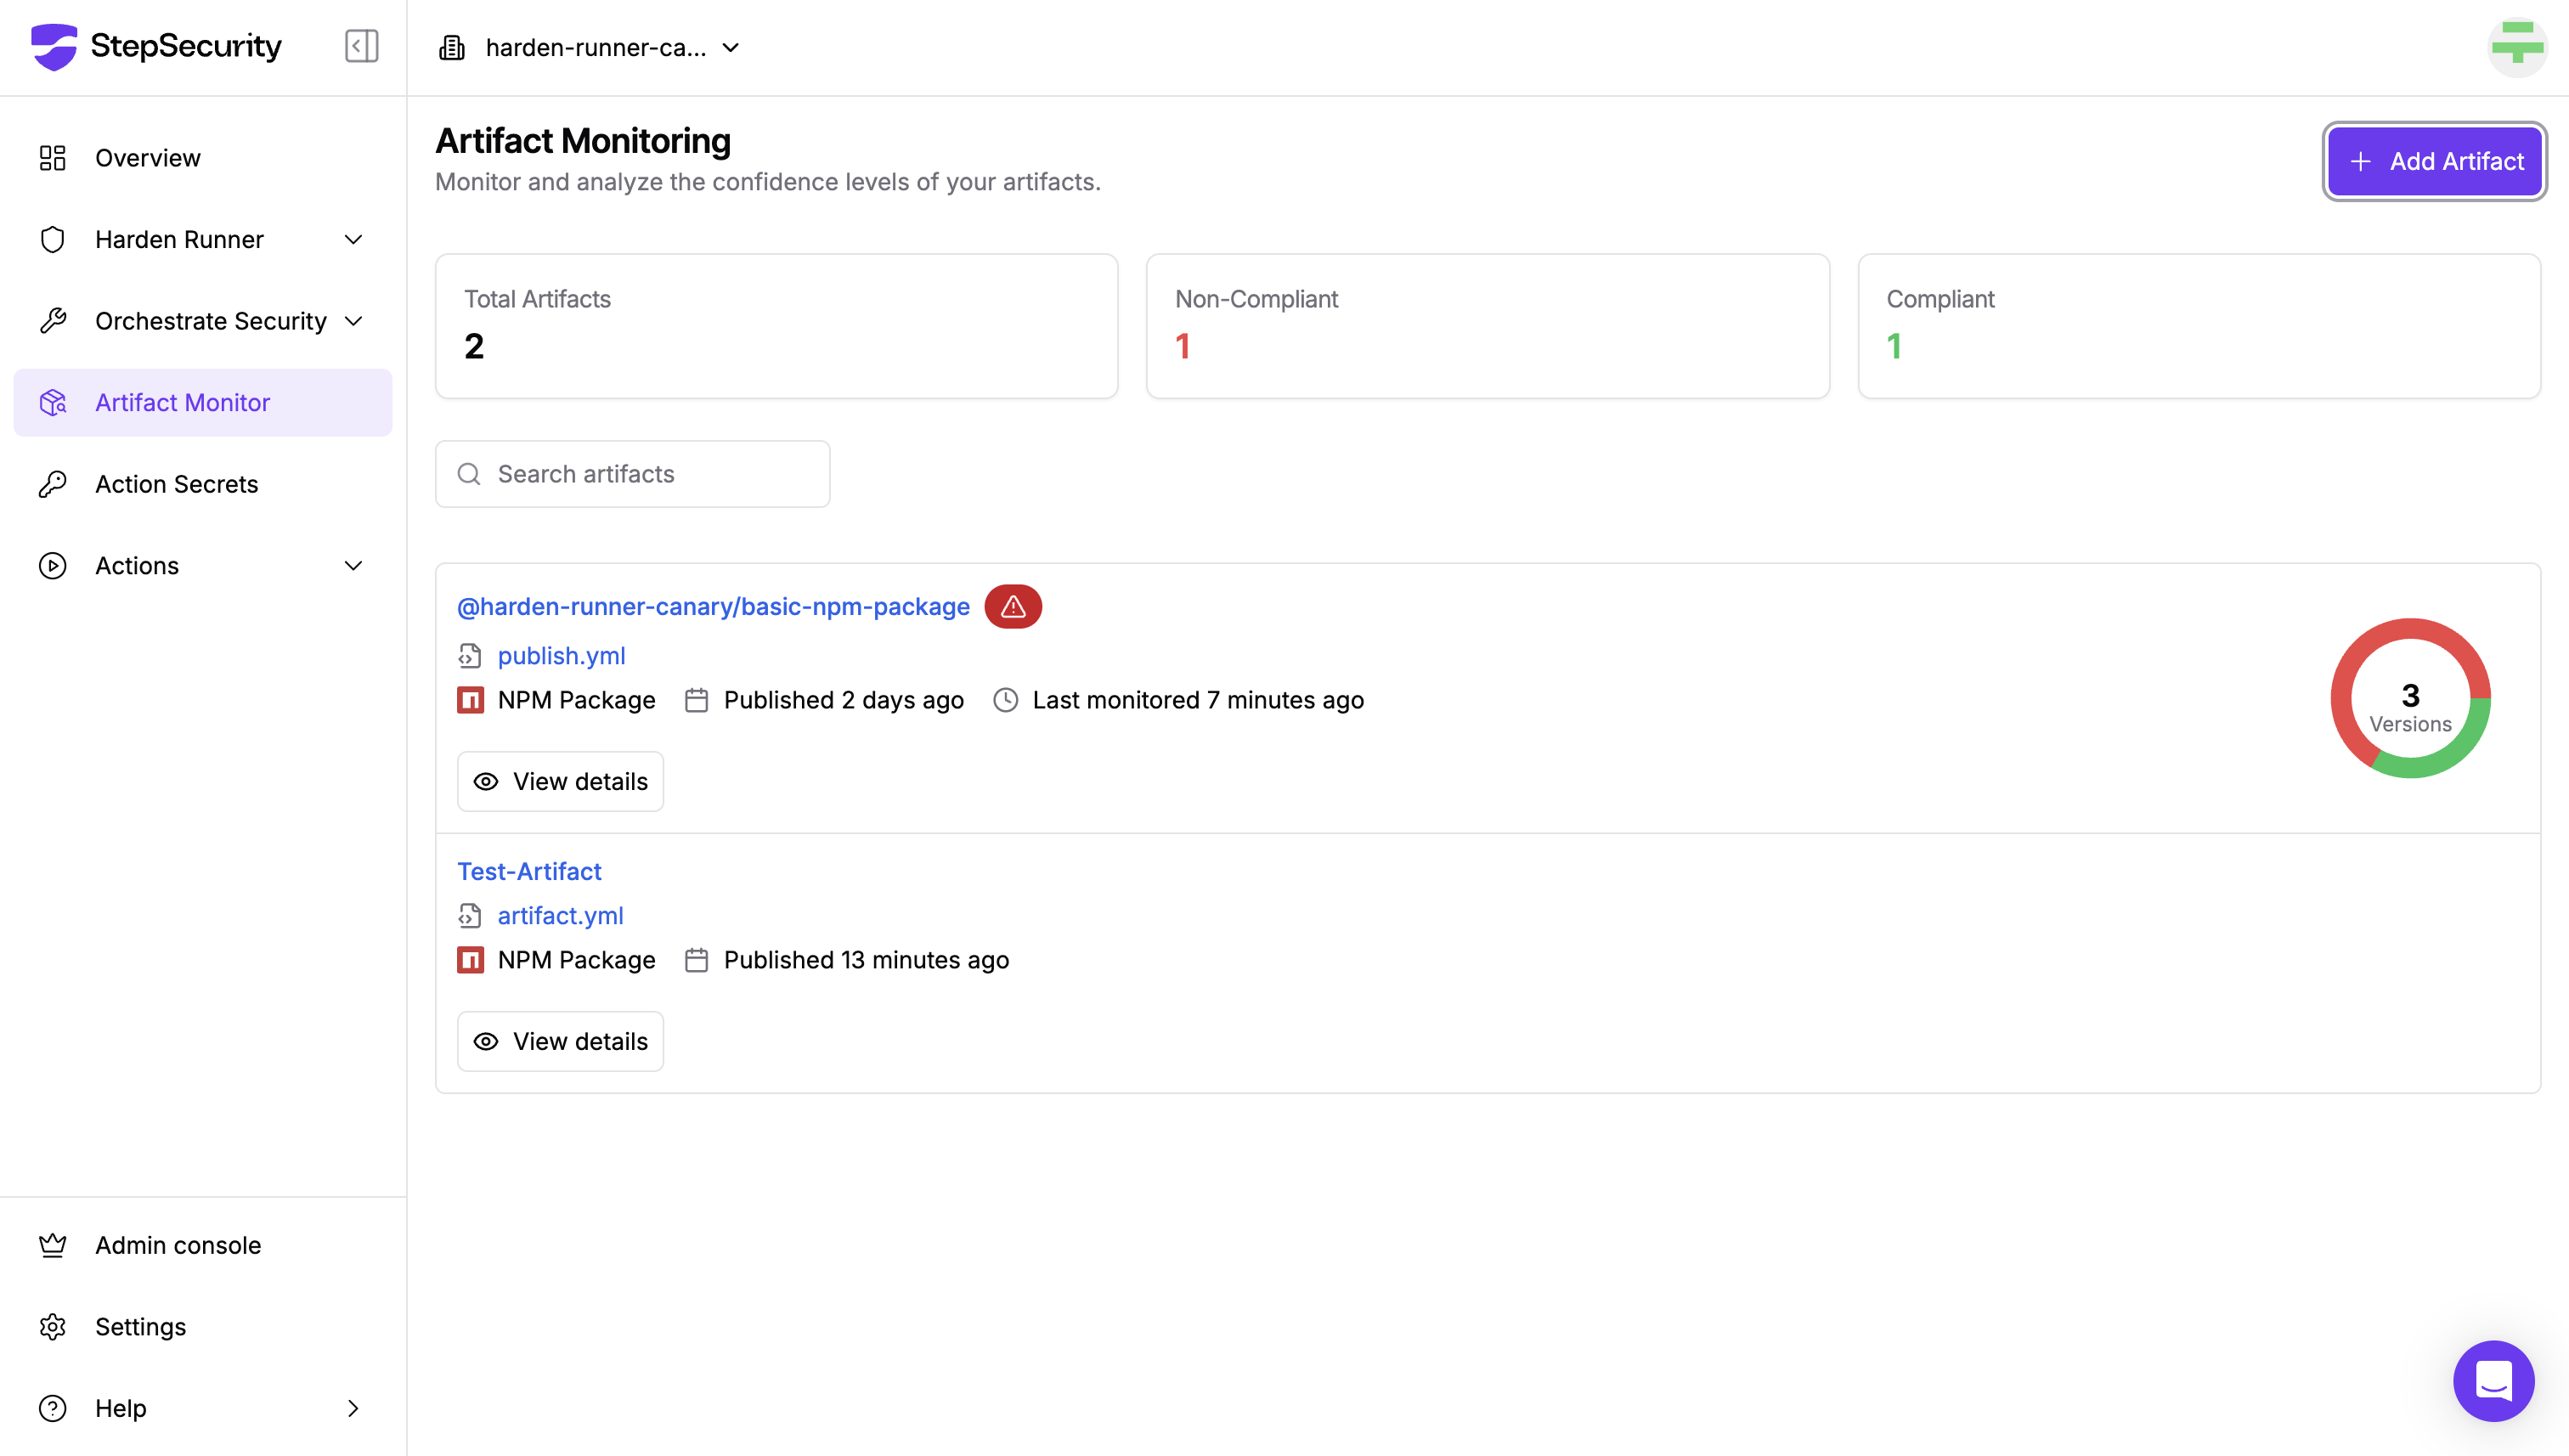The height and width of the screenshot is (1456, 2569).
Task: Expand the Harden Runner submenu
Action: (352, 240)
